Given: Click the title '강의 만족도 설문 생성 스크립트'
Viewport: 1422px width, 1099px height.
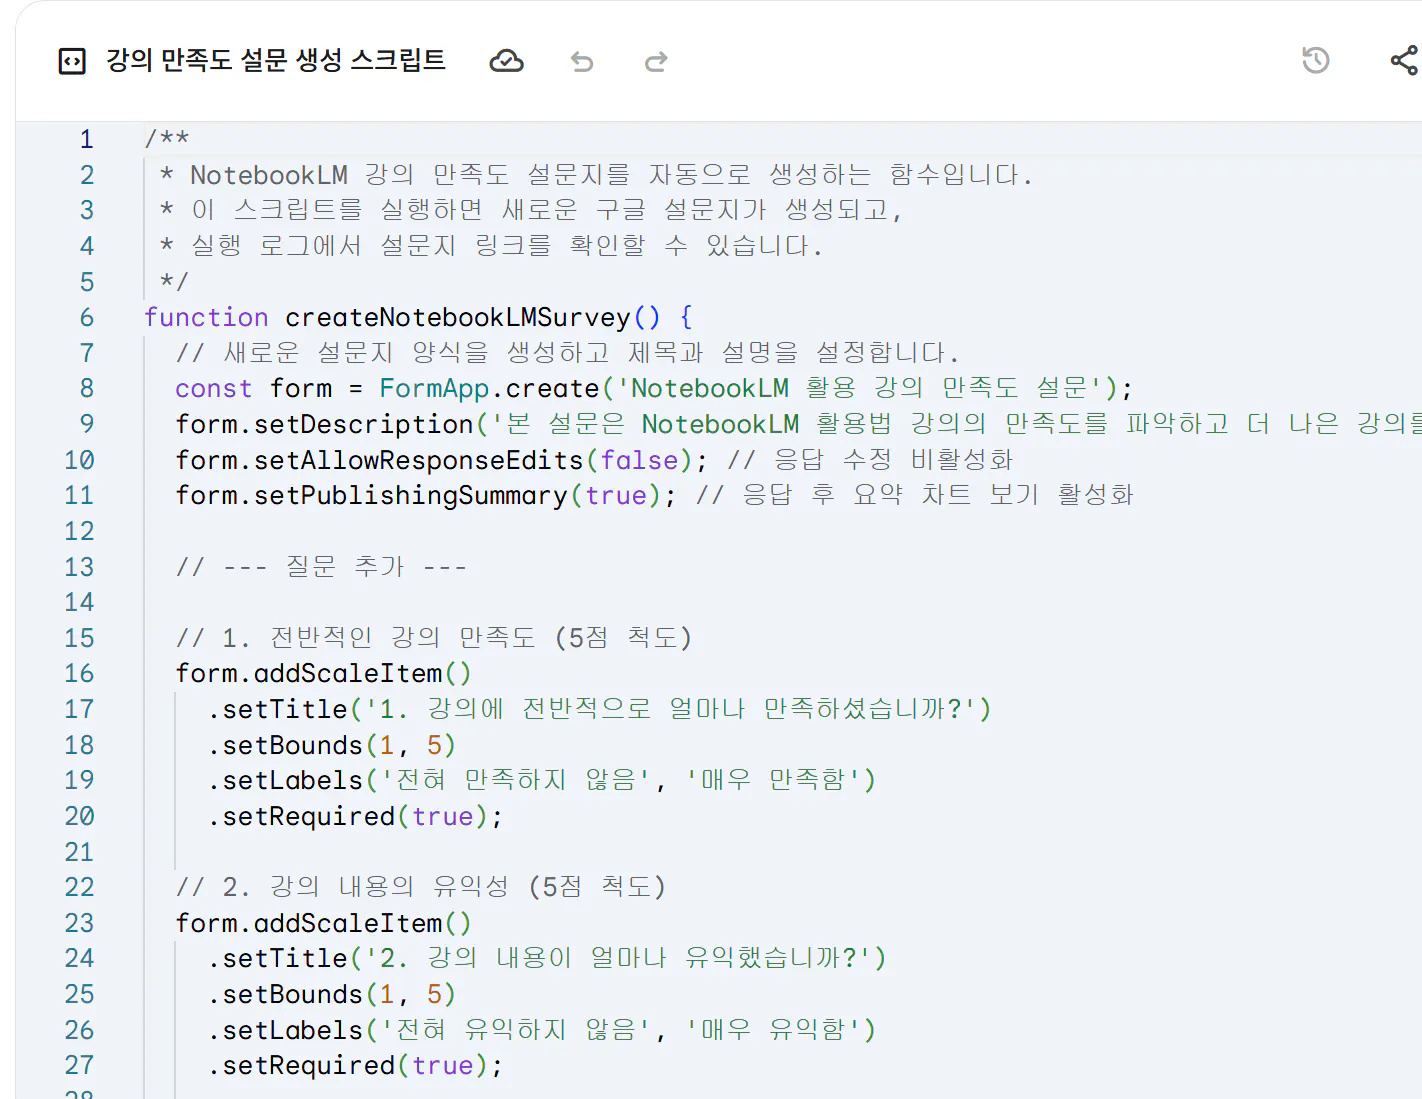Looking at the screenshot, I should (276, 61).
